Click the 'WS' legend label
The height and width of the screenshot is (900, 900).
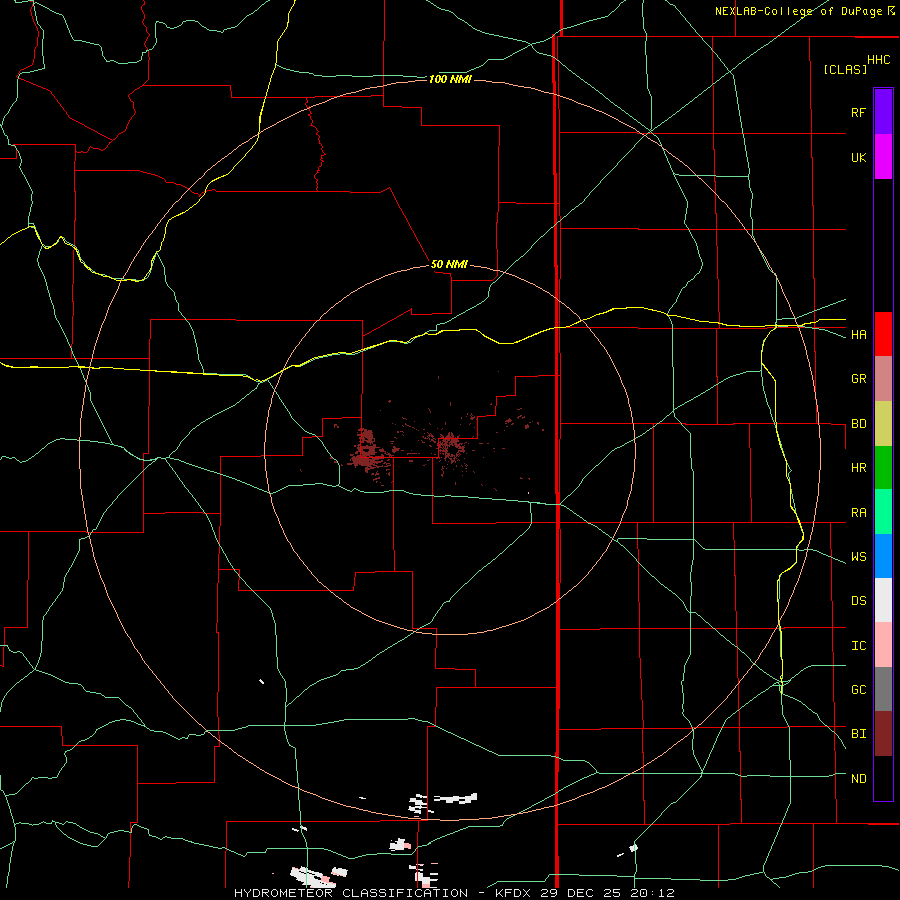click(858, 557)
